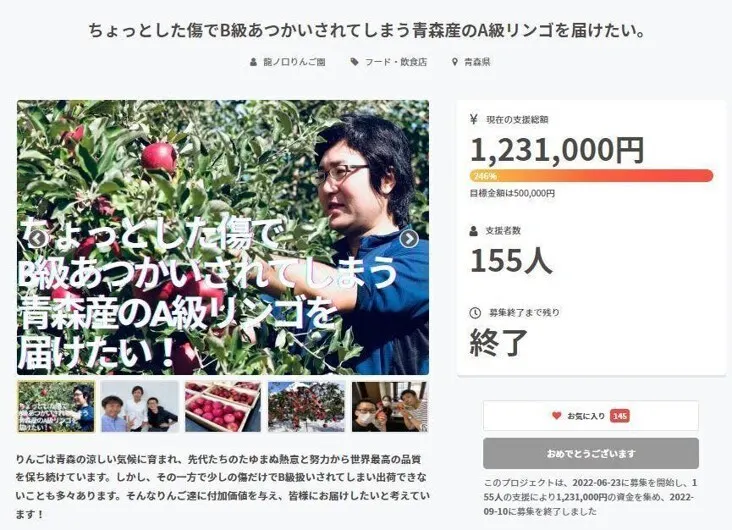Click the supporter person icon beside 支援者数
Image resolution: width=732 pixels, height=530 pixels.
click(473, 231)
